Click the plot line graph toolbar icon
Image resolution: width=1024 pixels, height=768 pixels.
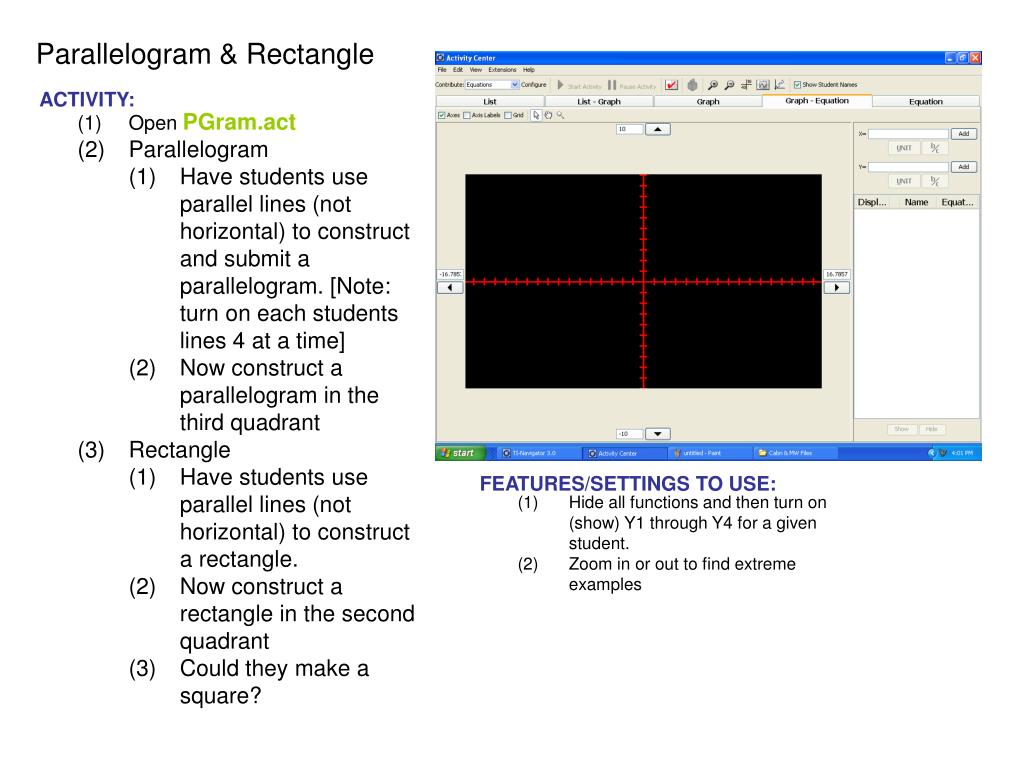(780, 85)
